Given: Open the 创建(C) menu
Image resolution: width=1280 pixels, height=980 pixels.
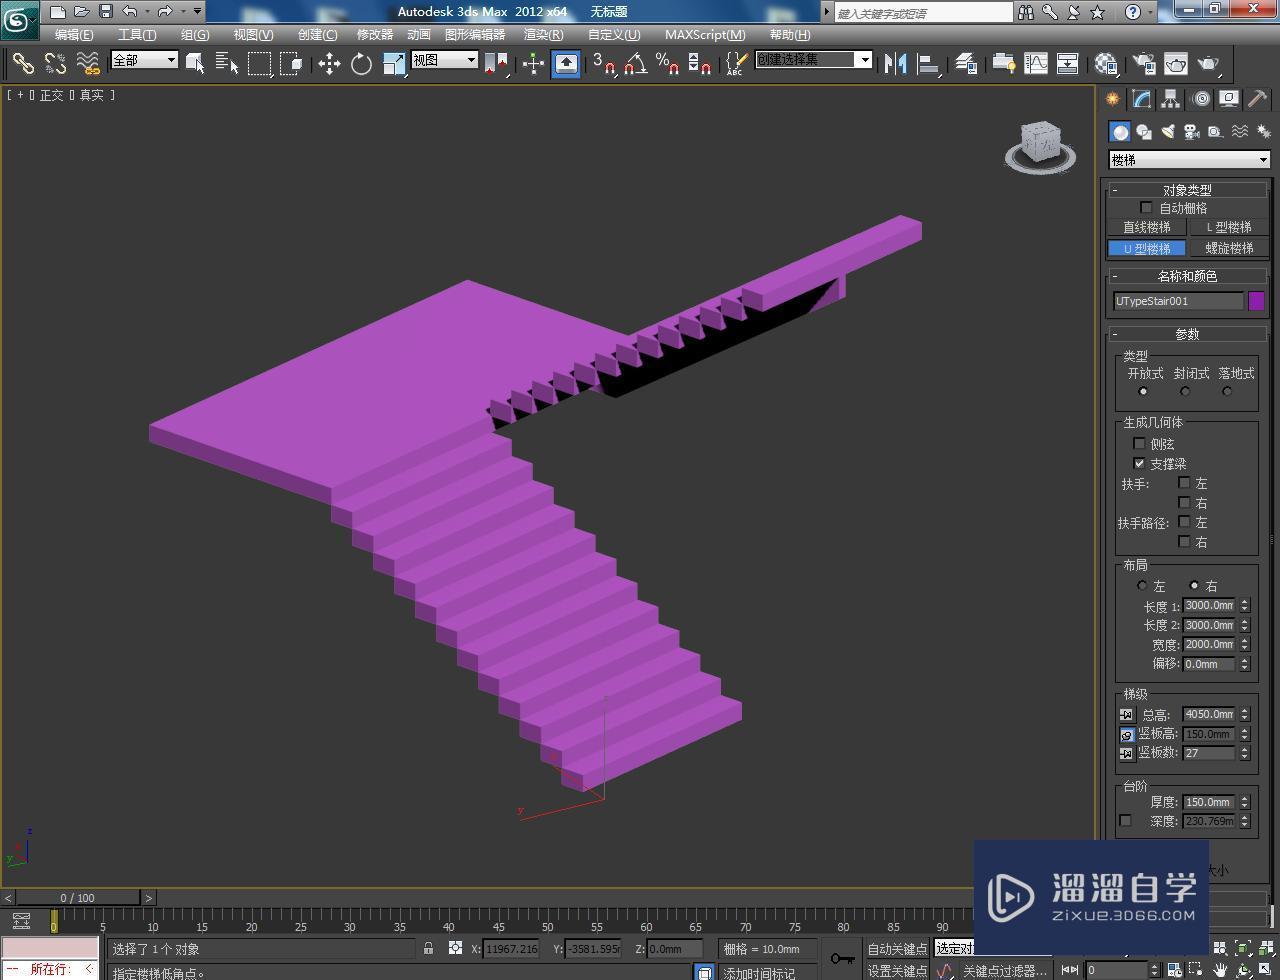Looking at the screenshot, I should click(317, 34).
